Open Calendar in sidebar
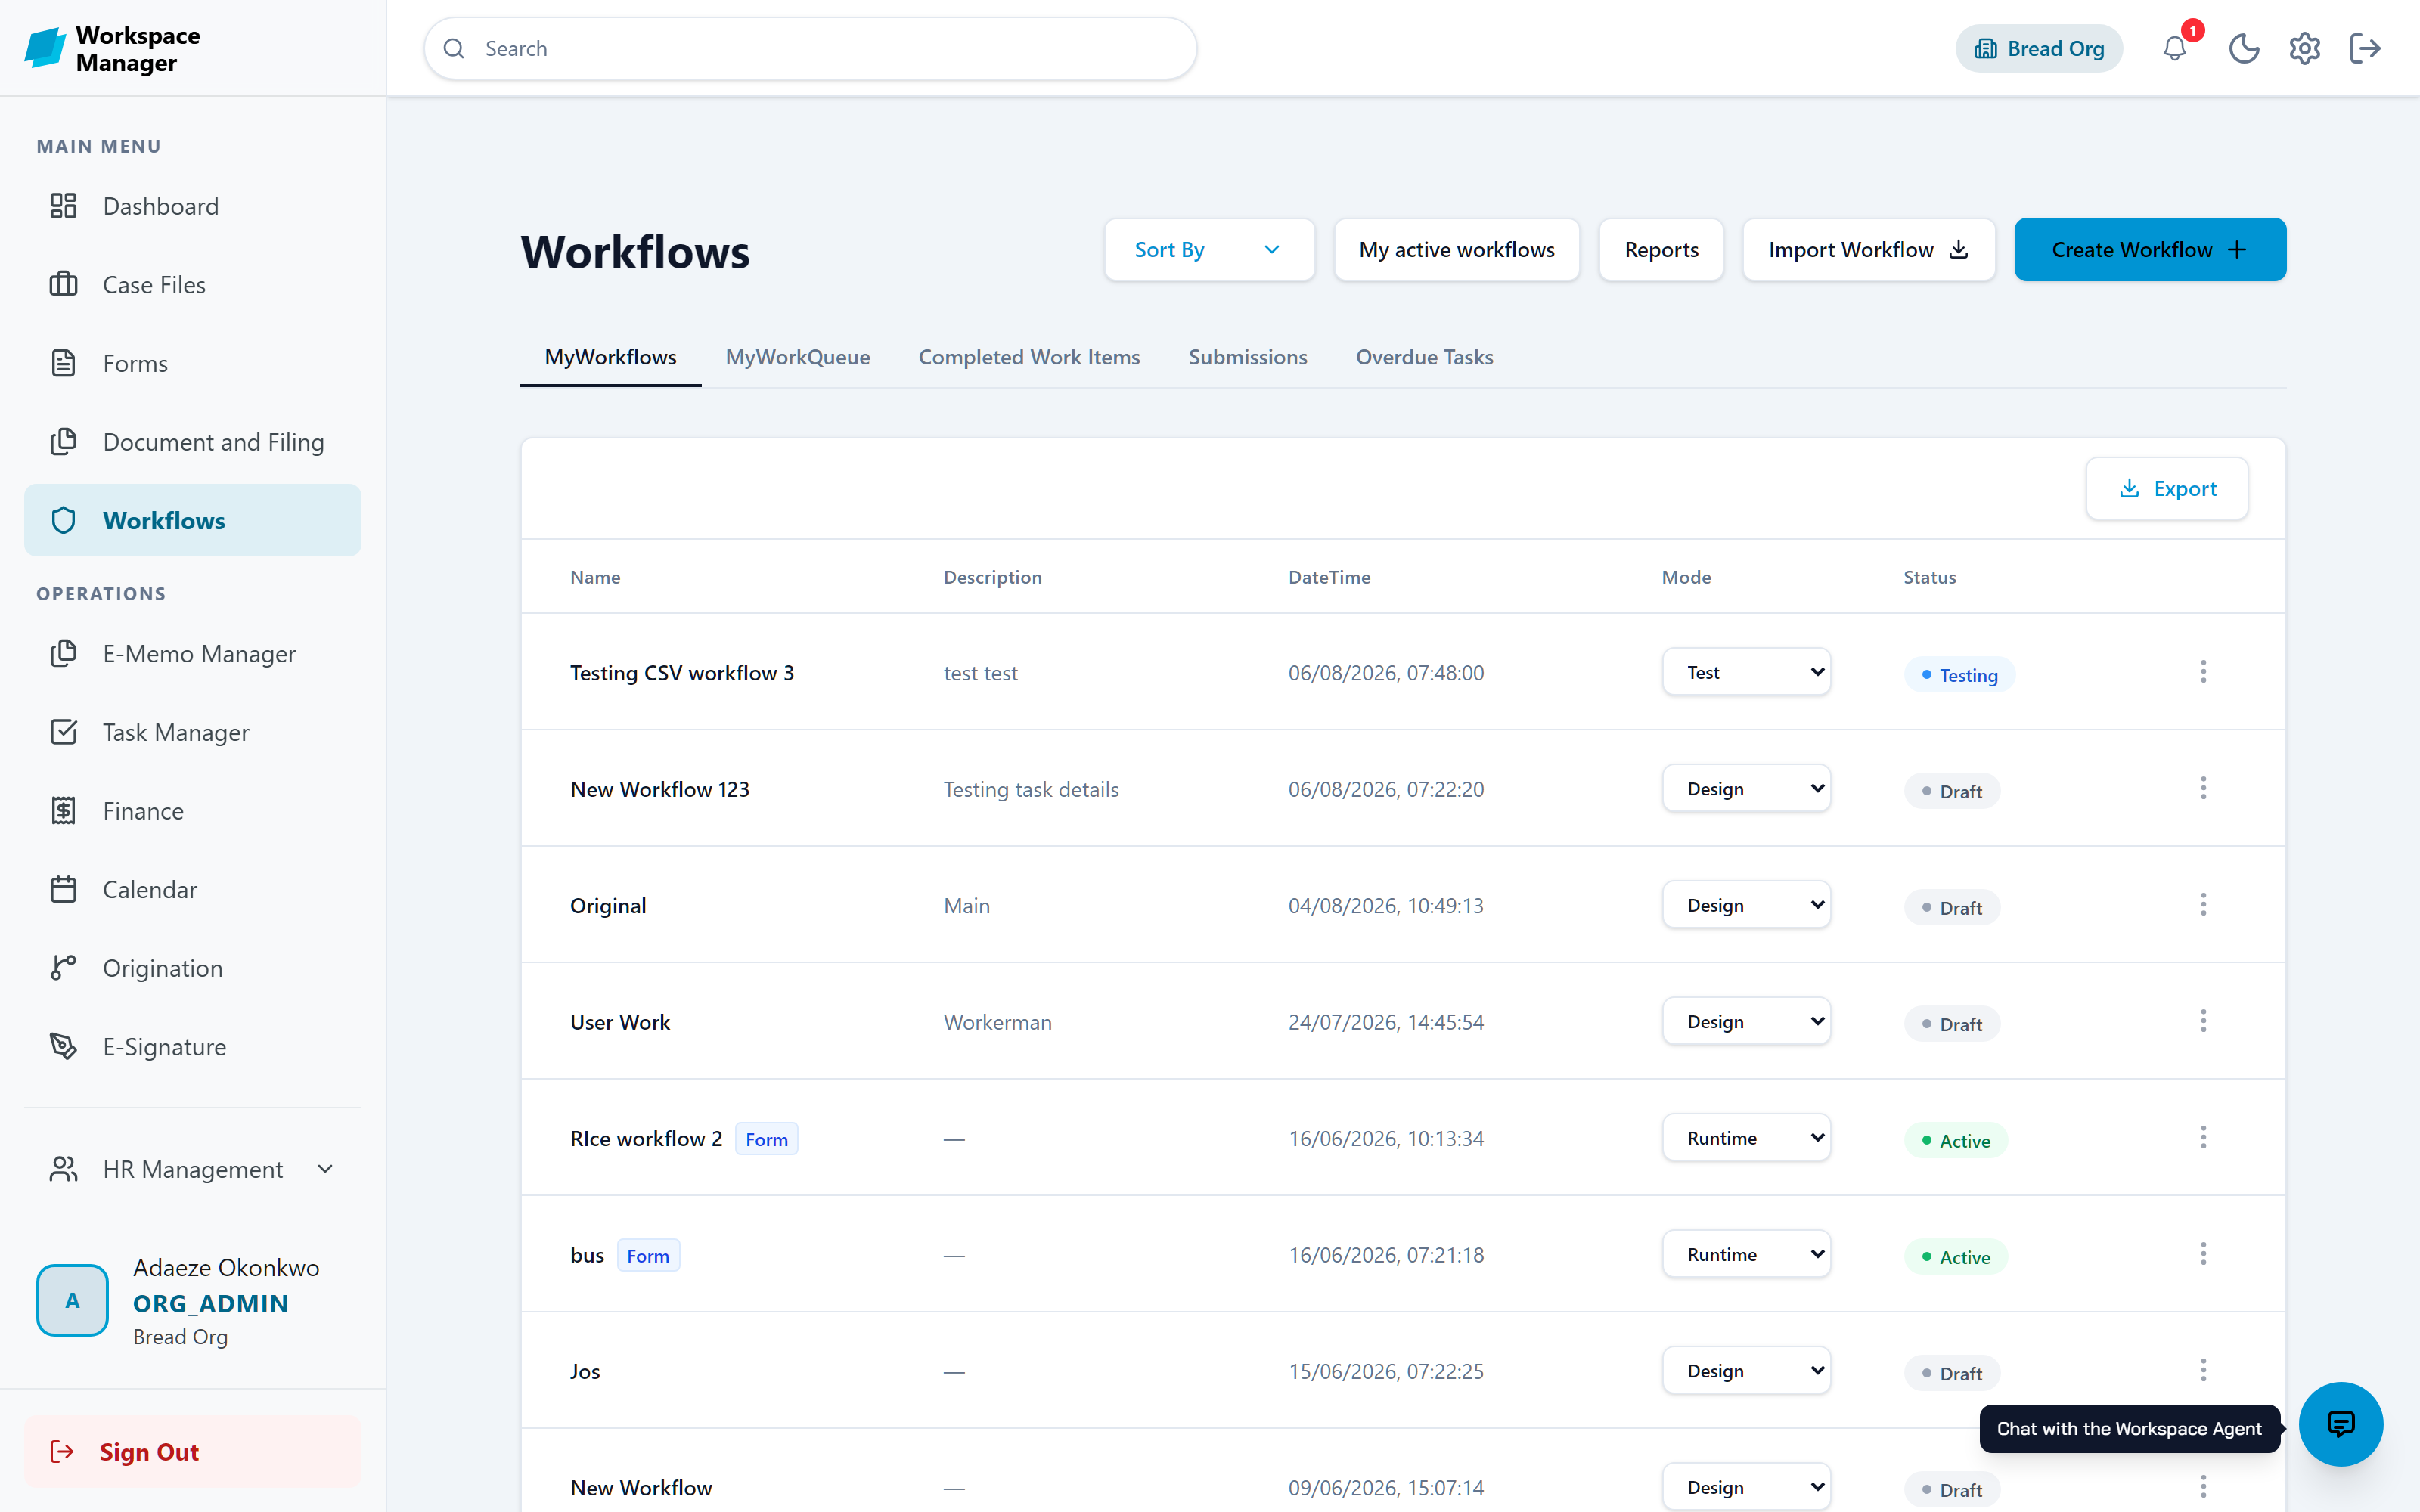Viewport: 2420px width, 1512px height. 192,890
